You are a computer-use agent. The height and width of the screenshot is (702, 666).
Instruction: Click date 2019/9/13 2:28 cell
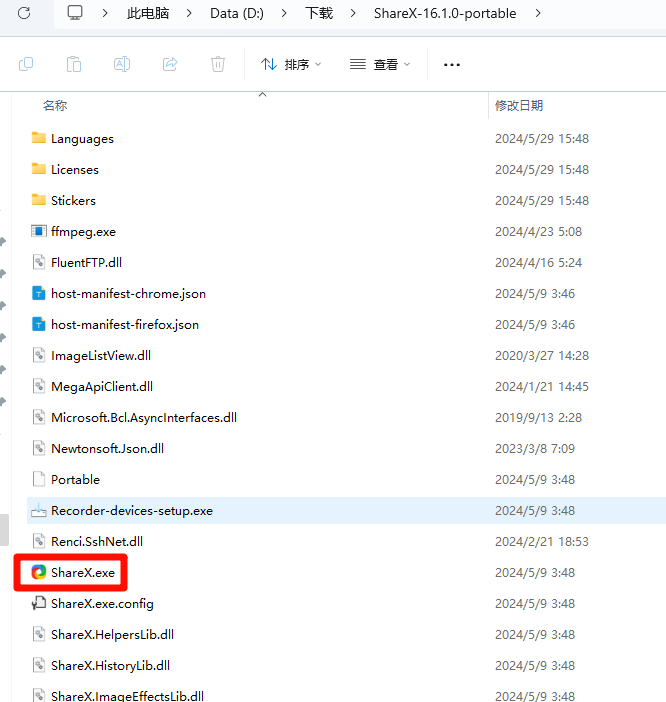click(x=538, y=418)
